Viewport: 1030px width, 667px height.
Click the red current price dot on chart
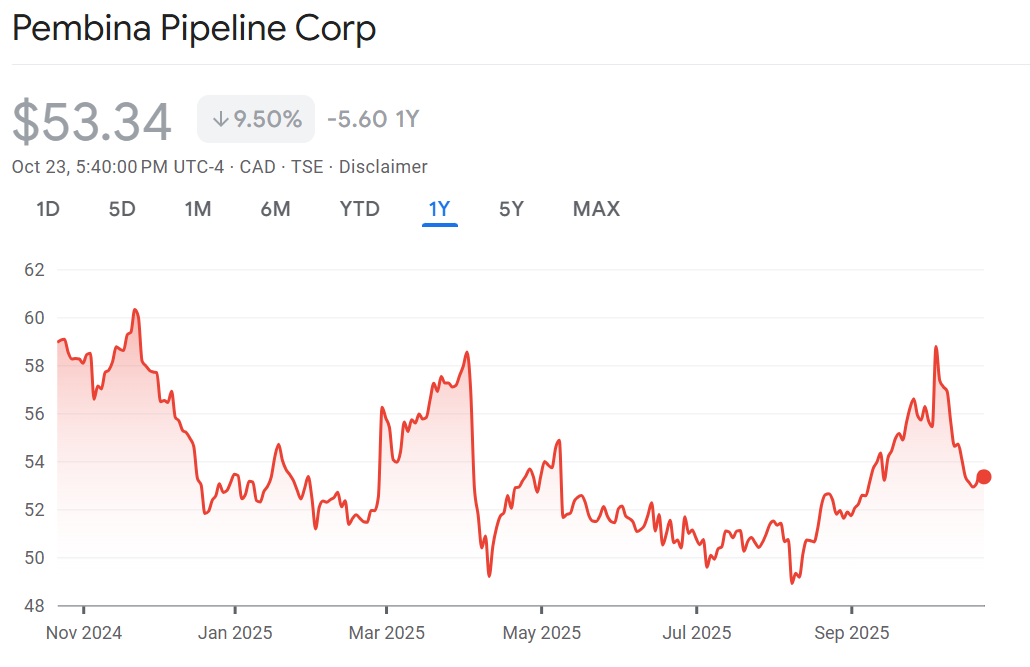tap(984, 477)
